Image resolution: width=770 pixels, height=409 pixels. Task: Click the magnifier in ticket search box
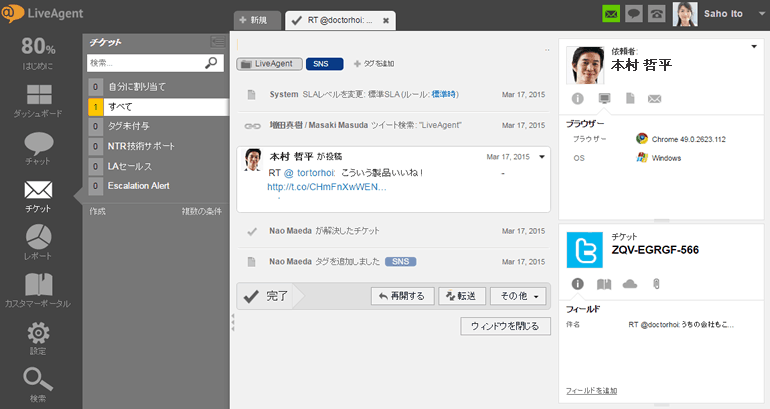pyautogui.click(x=211, y=63)
